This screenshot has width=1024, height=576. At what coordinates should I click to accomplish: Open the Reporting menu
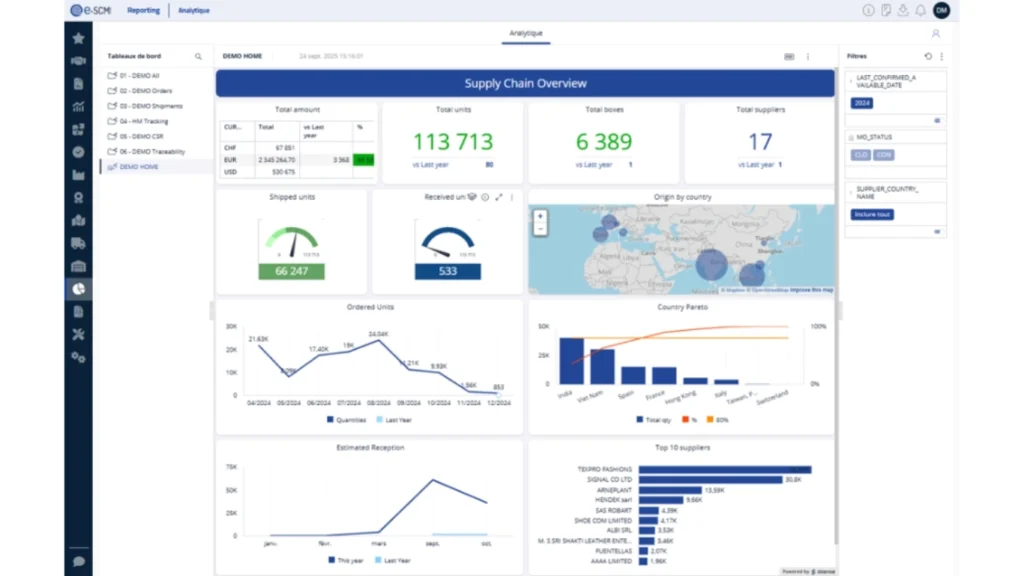coord(143,10)
